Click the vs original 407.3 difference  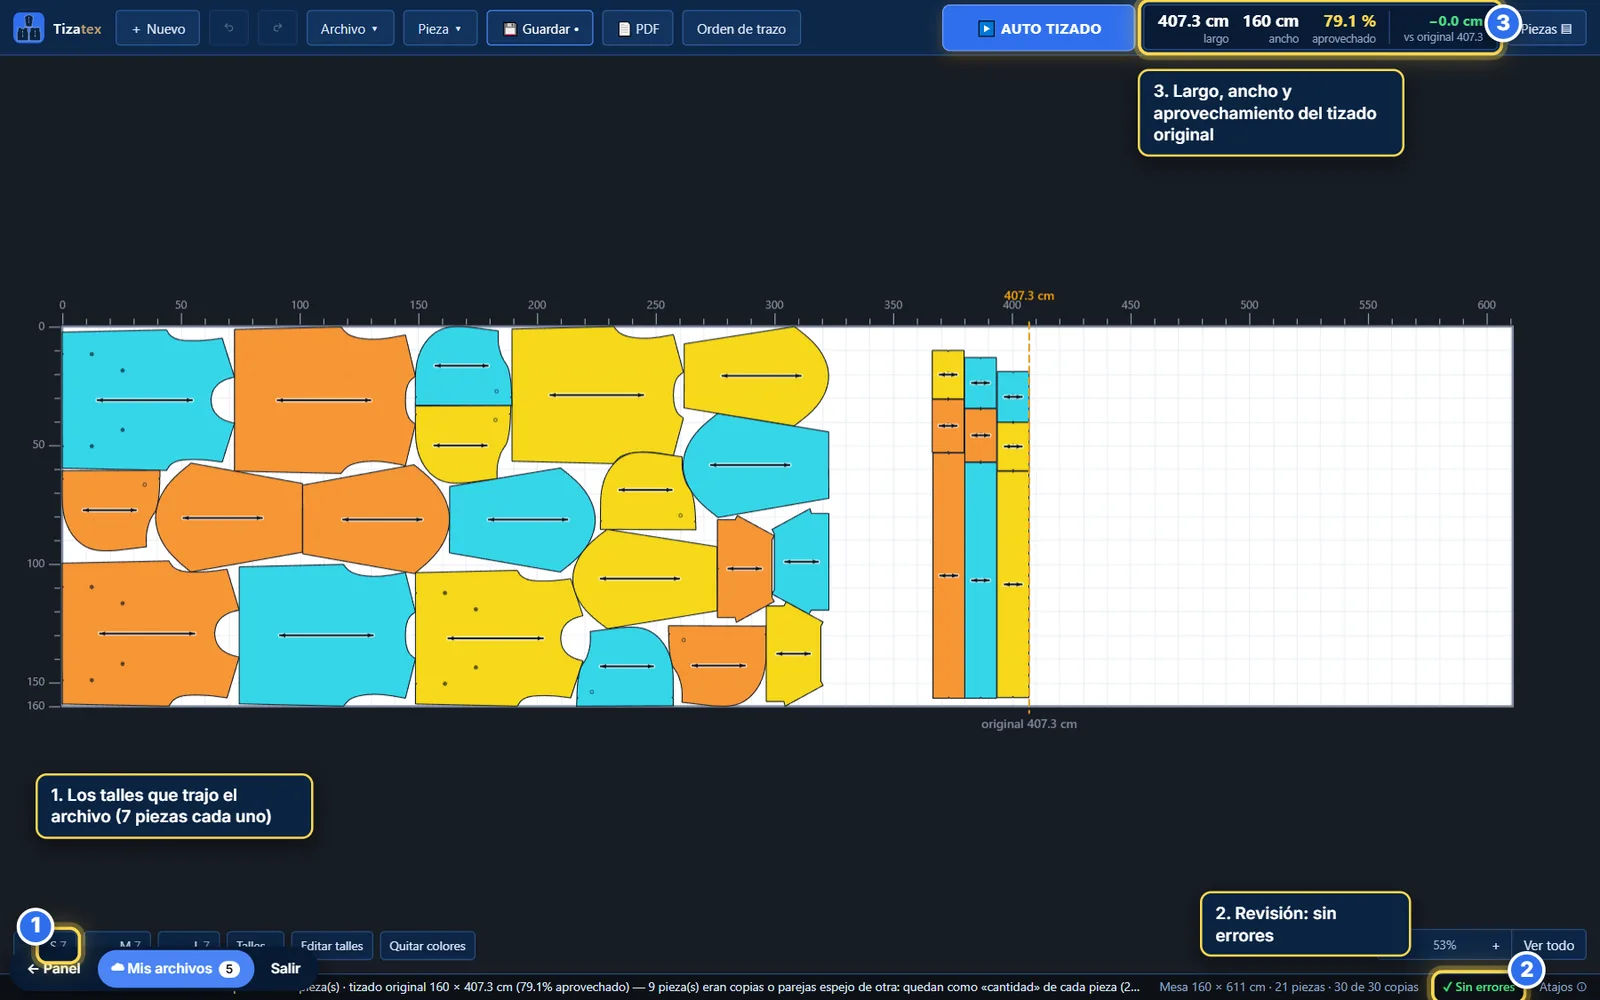point(1443,28)
